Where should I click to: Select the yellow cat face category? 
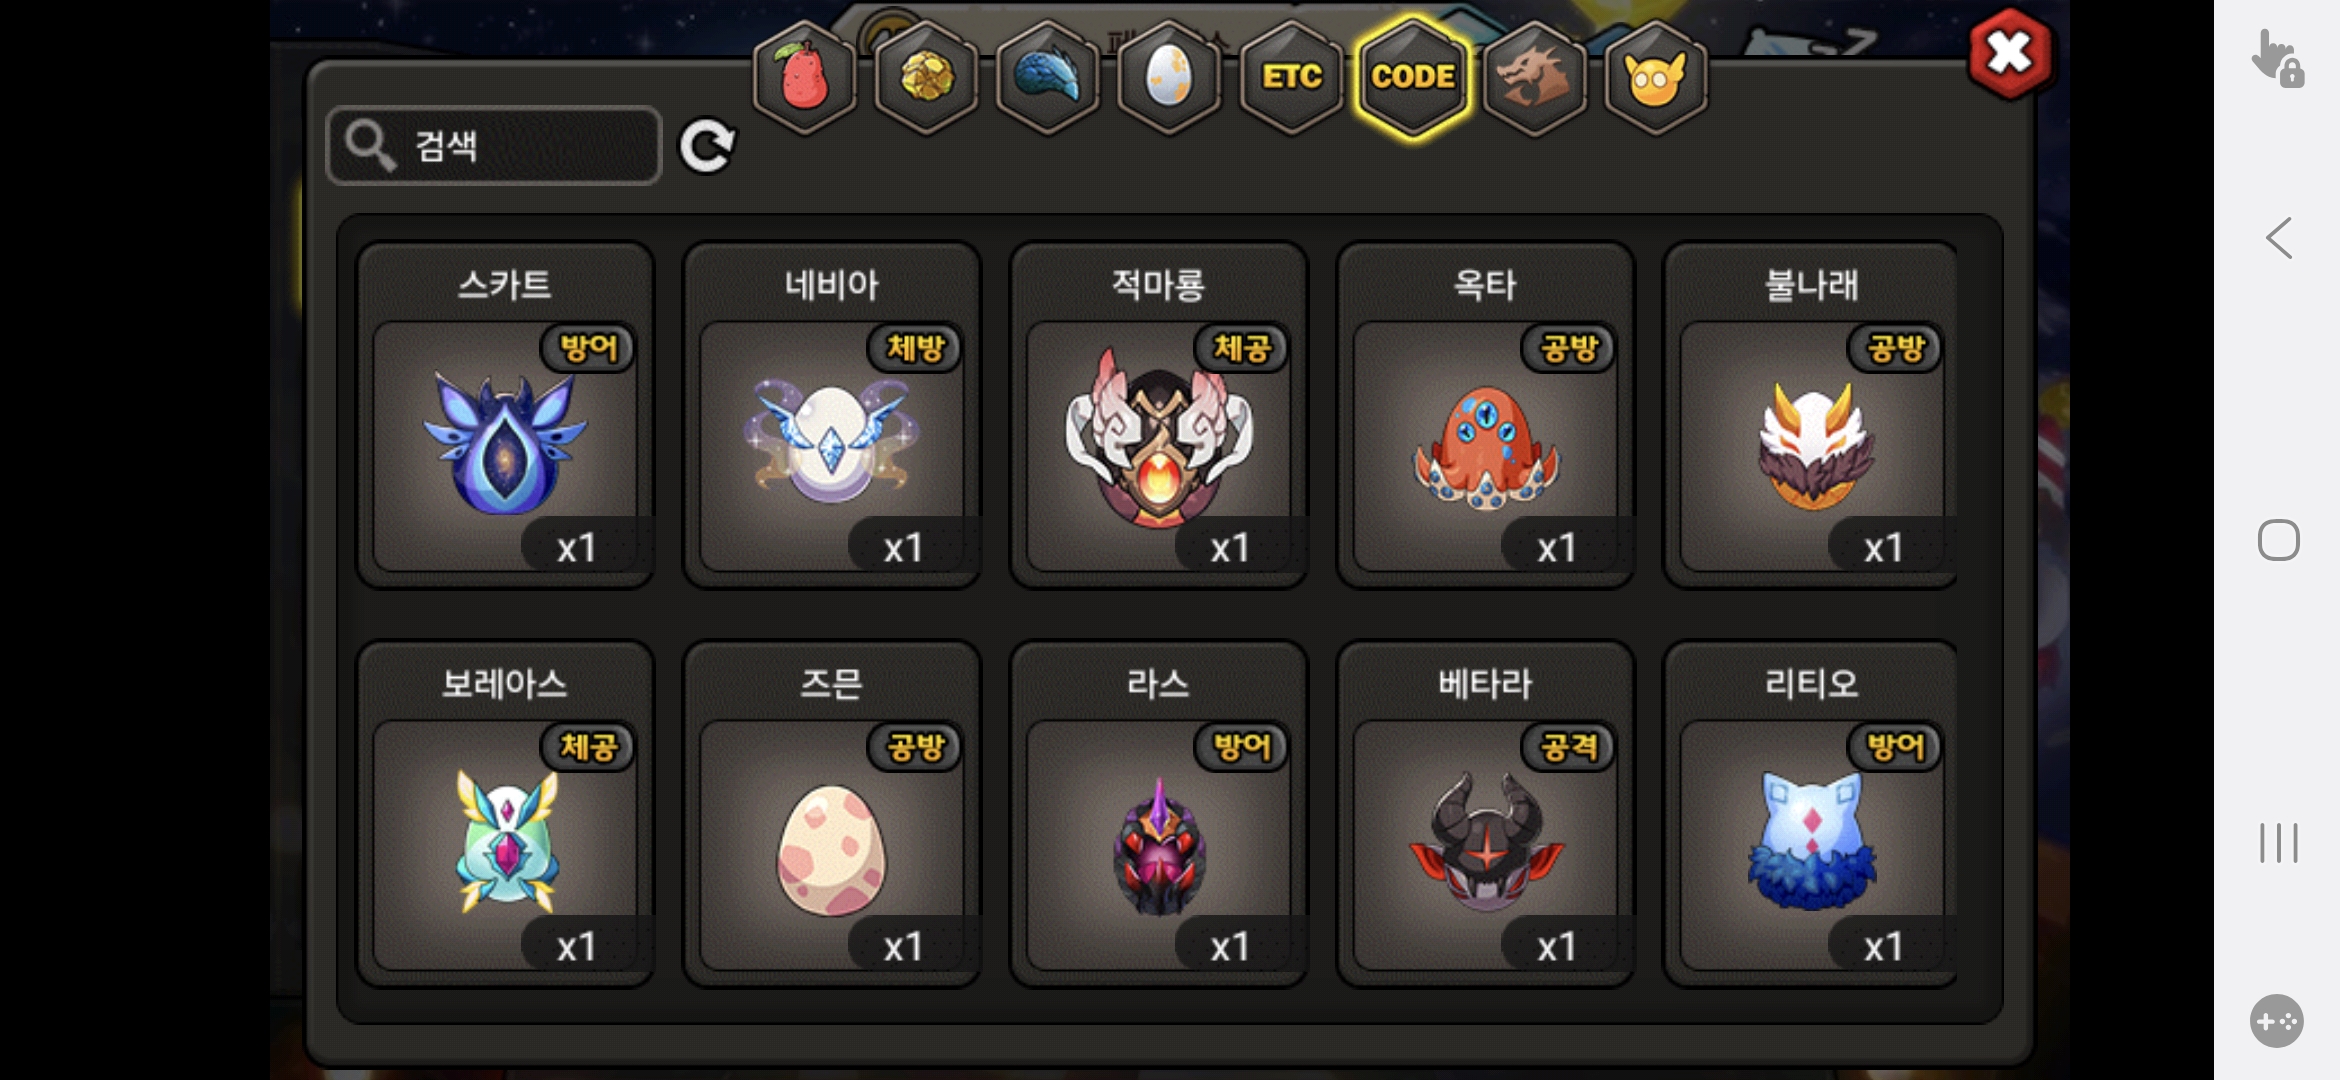click(1656, 77)
